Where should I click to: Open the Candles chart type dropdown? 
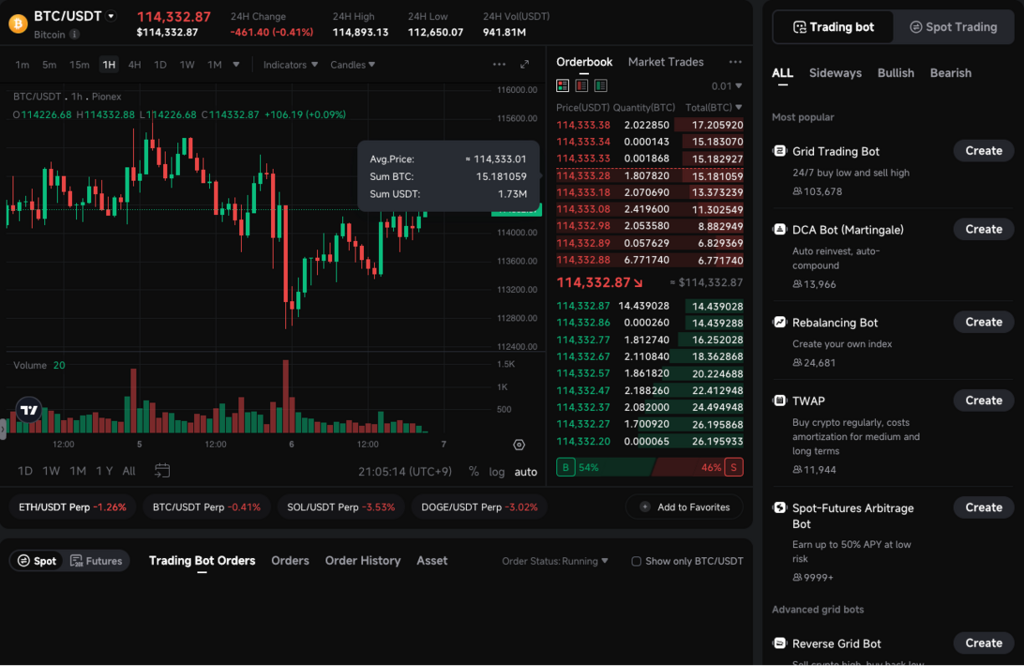click(x=353, y=65)
